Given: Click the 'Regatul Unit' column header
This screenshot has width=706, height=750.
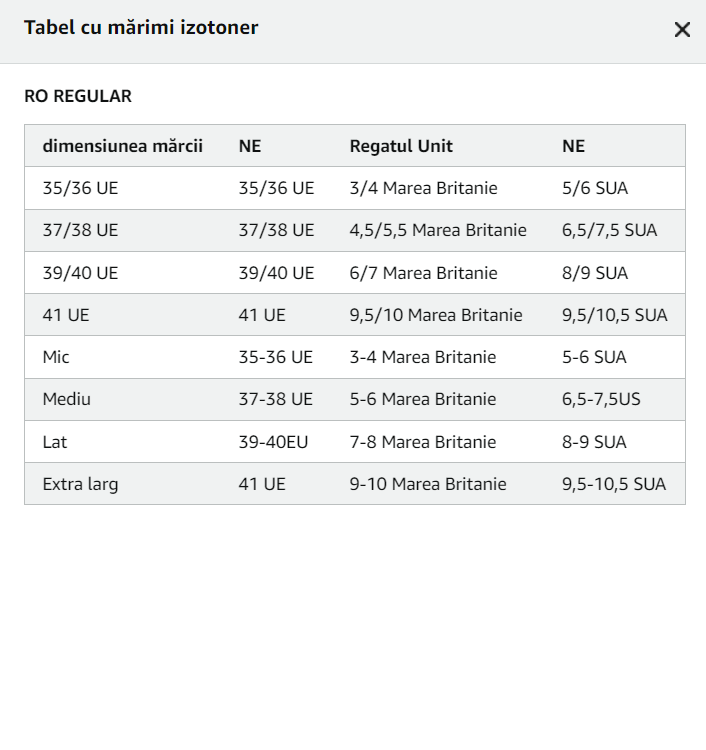Looking at the screenshot, I should click(401, 146).
